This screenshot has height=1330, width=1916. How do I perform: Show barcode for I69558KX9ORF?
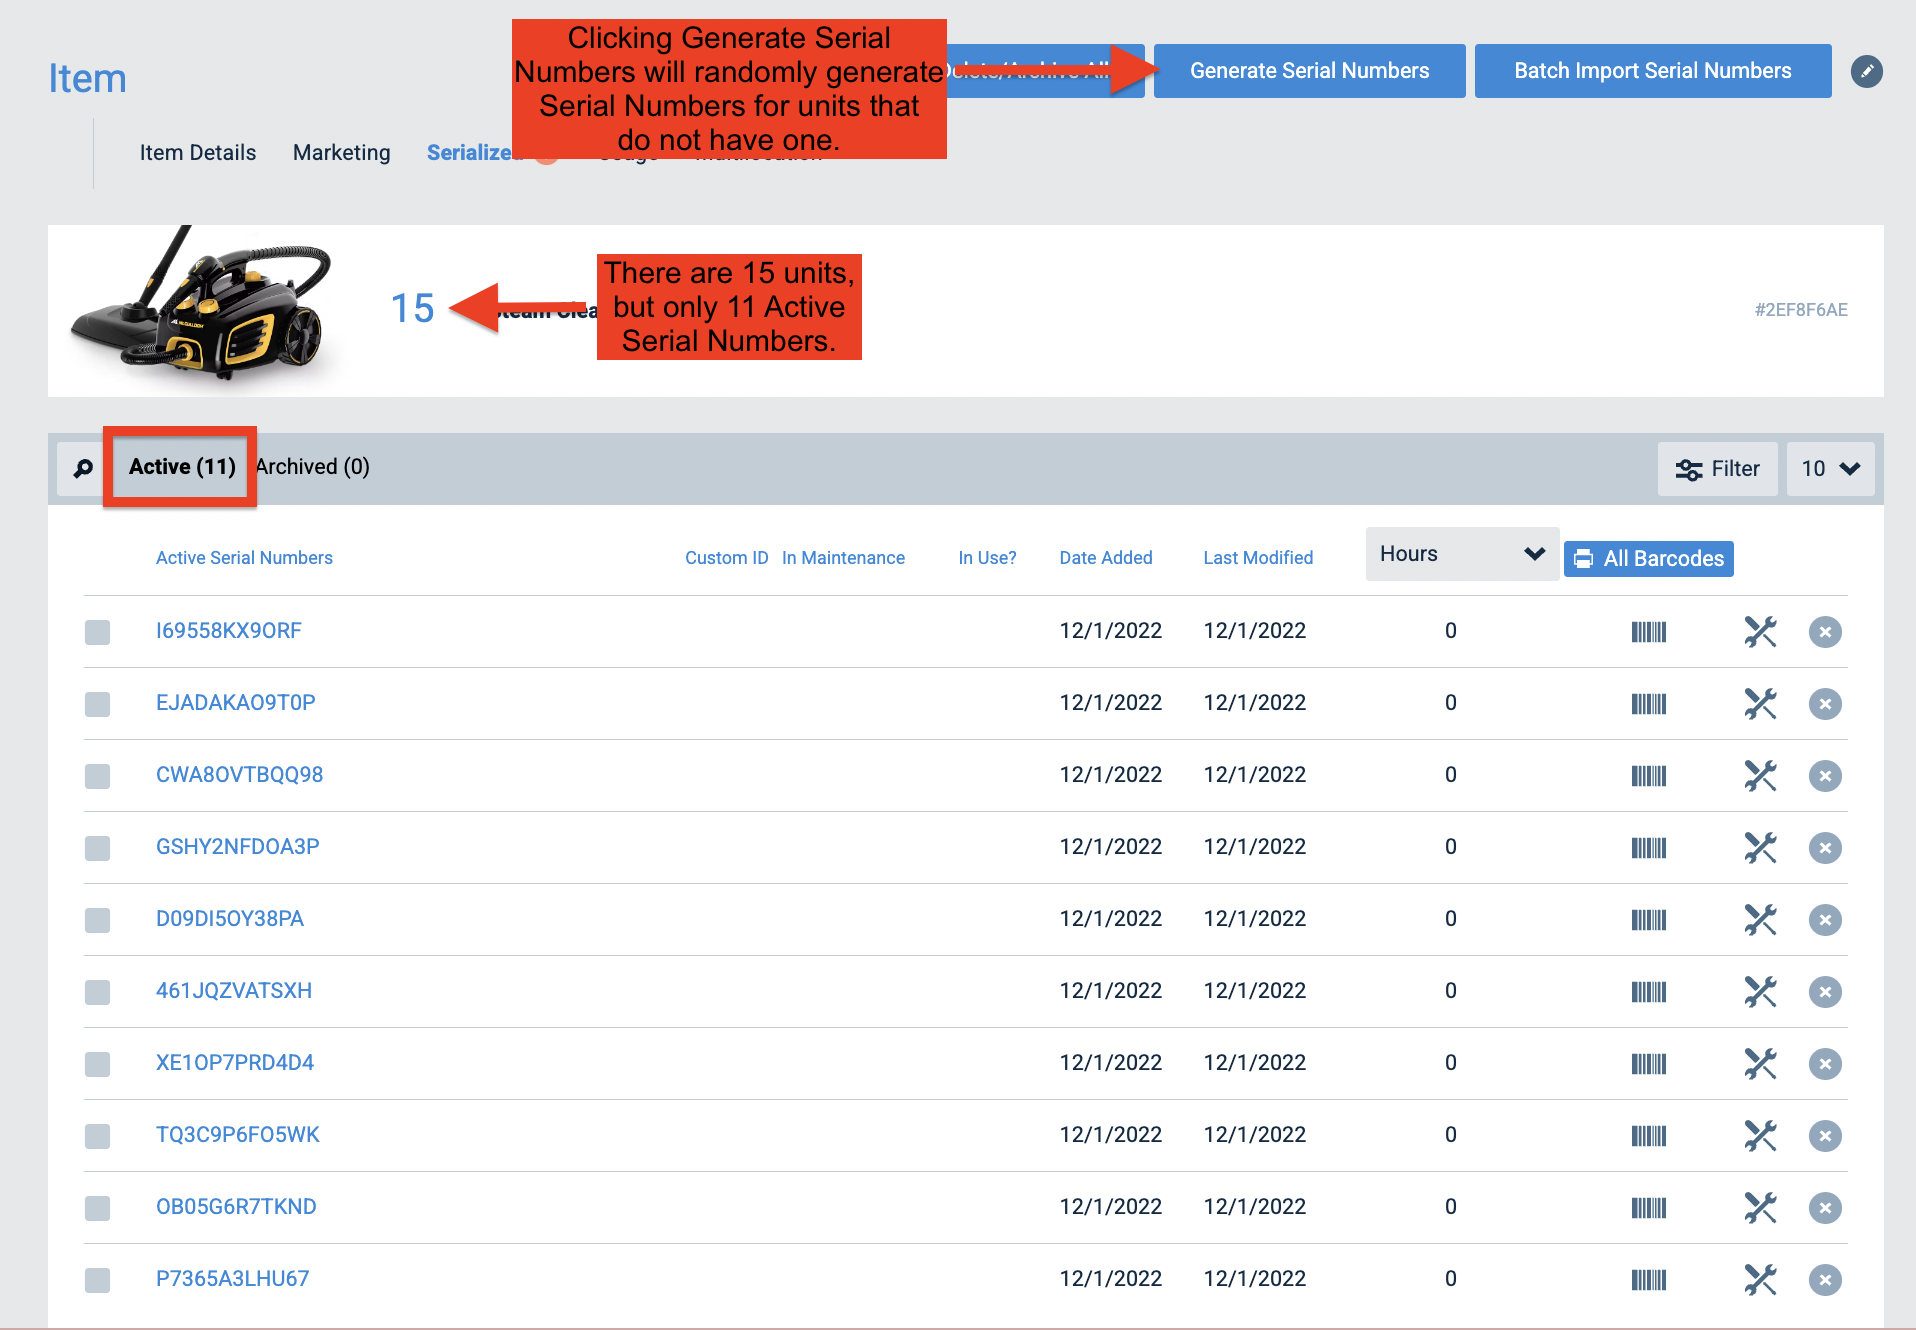(x=1649, y=631)
